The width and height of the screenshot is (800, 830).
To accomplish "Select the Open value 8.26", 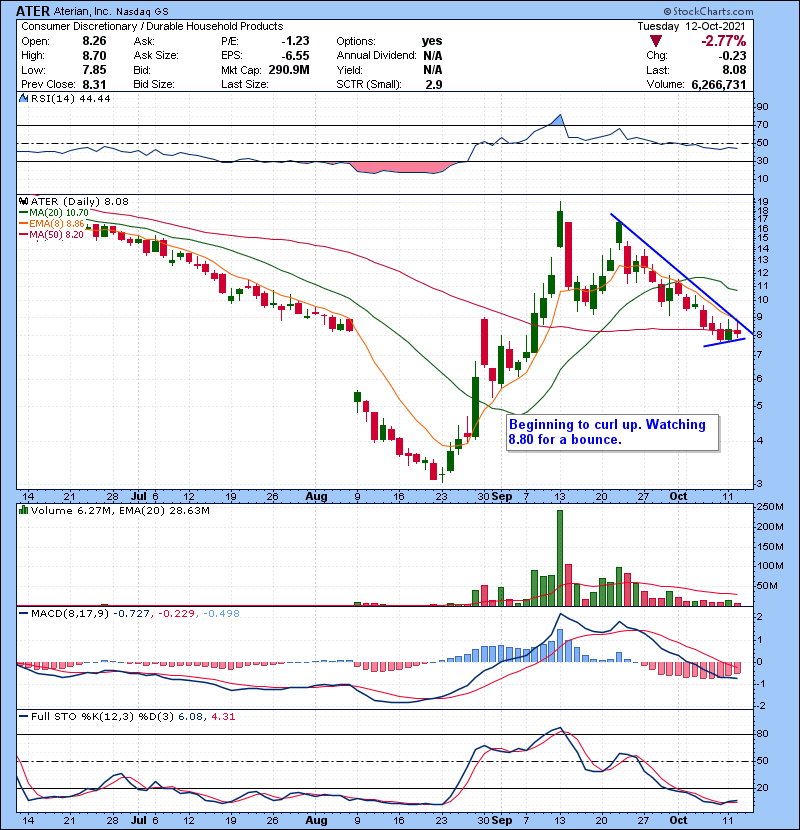I will [x=94, y=41].
